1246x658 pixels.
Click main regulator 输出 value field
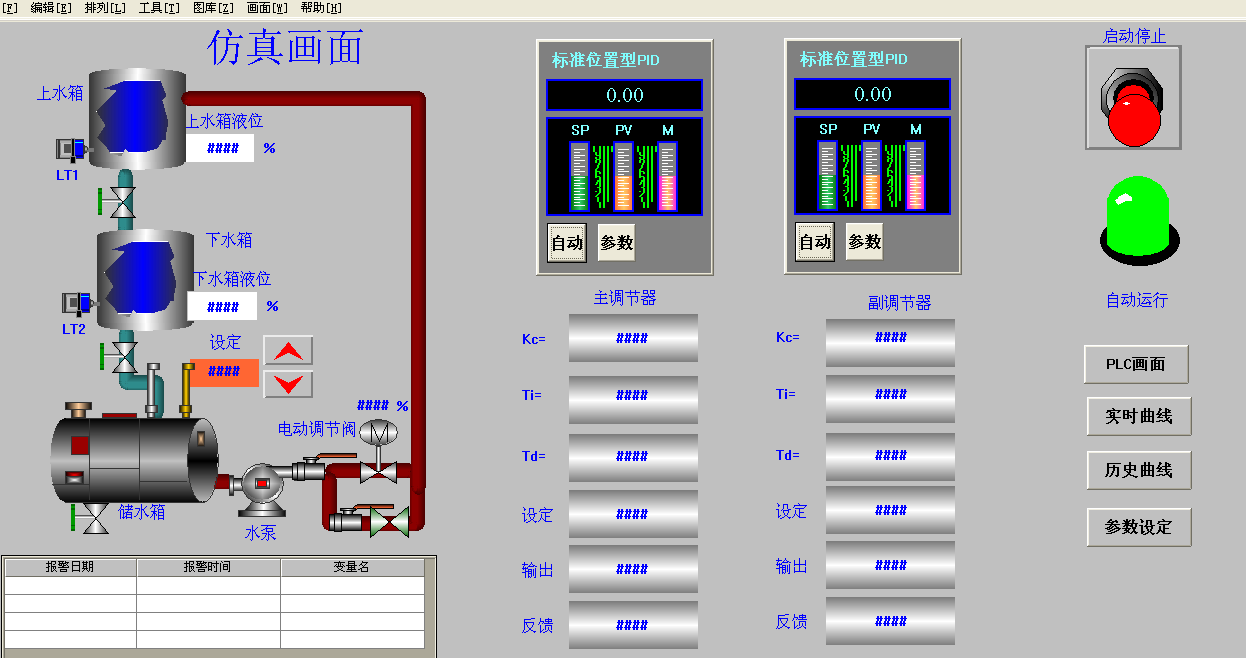click(633, 569)
